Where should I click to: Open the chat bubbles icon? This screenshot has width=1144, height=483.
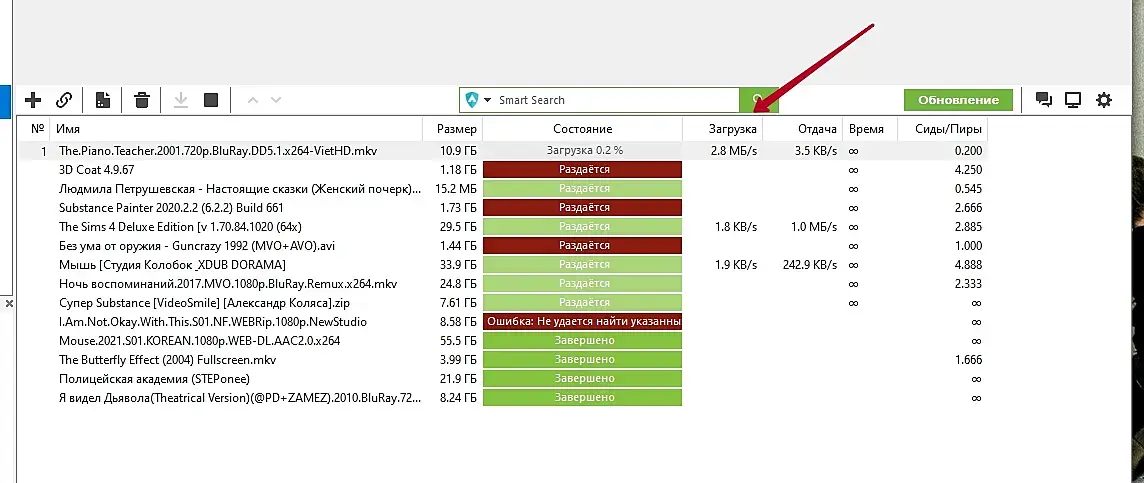tap(1044, 100)
